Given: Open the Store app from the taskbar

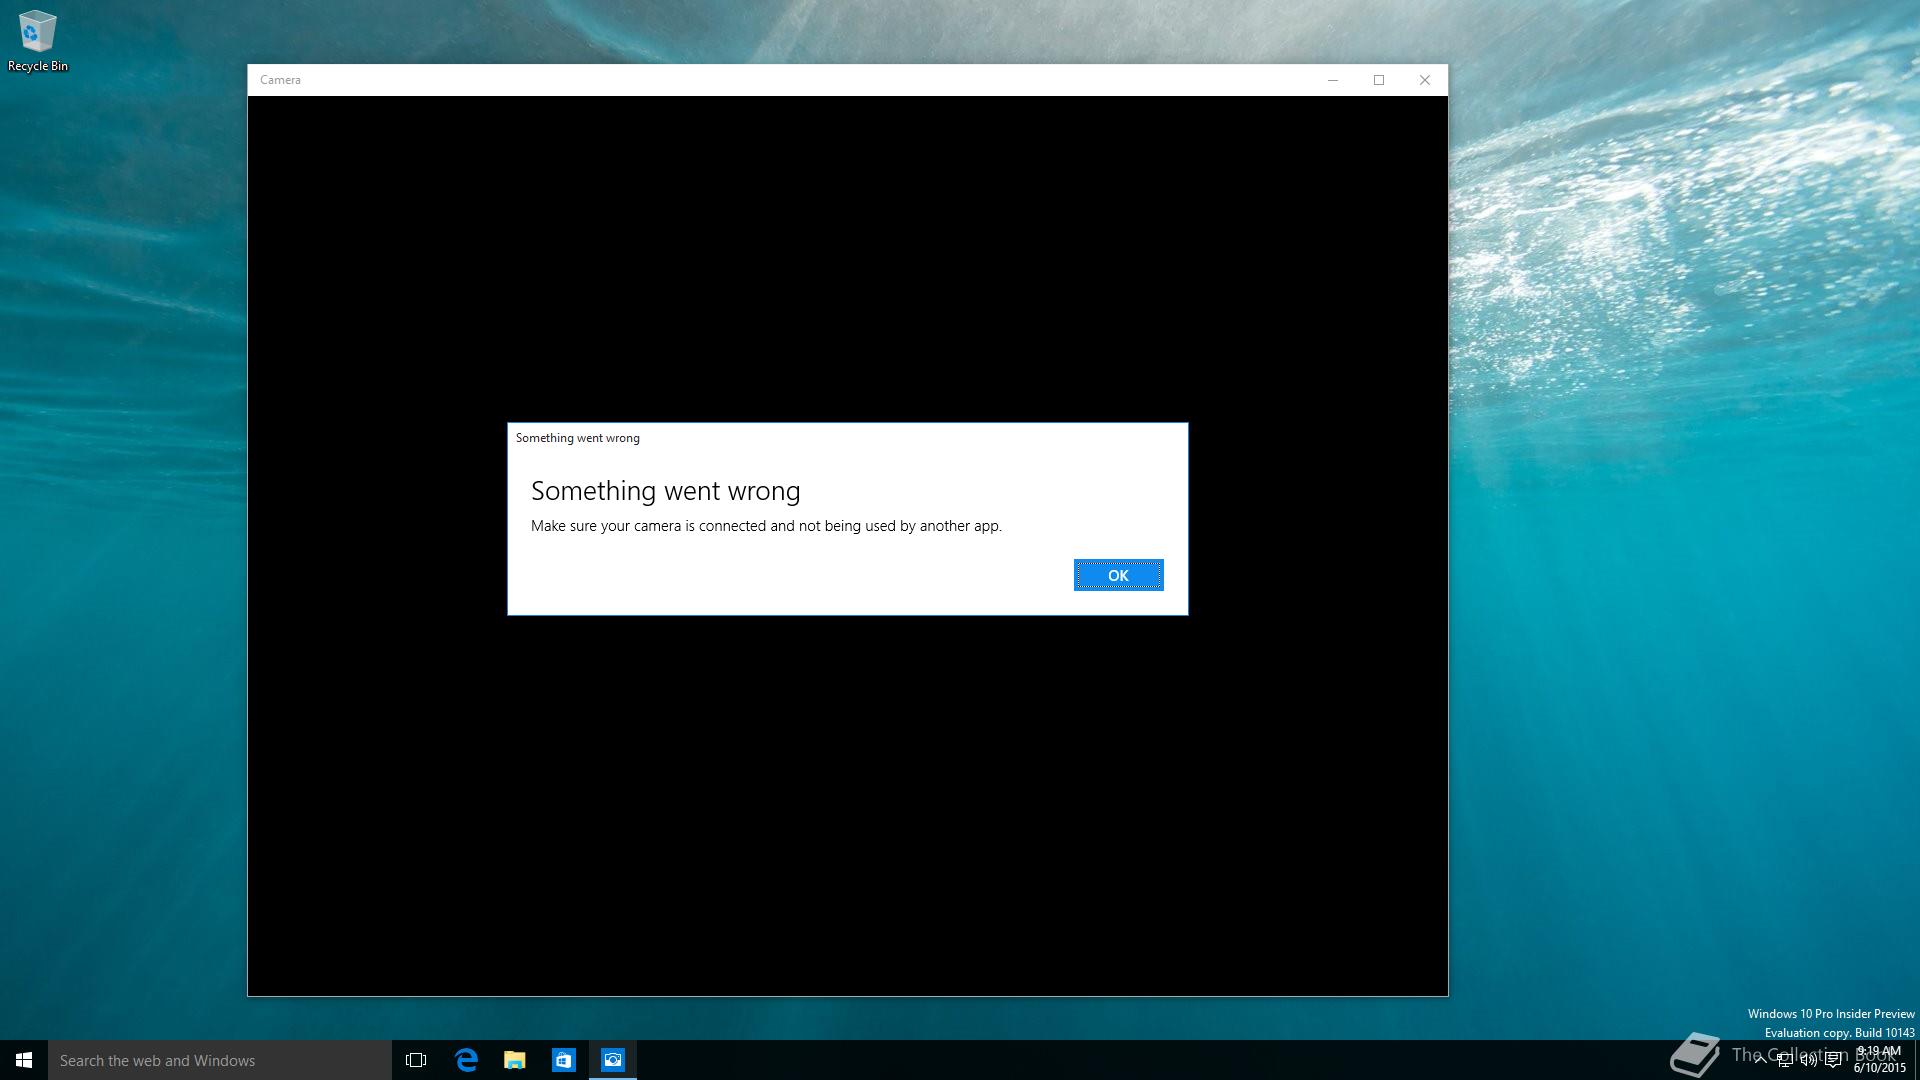Looking at the screenshot, I should [564, 1060].
